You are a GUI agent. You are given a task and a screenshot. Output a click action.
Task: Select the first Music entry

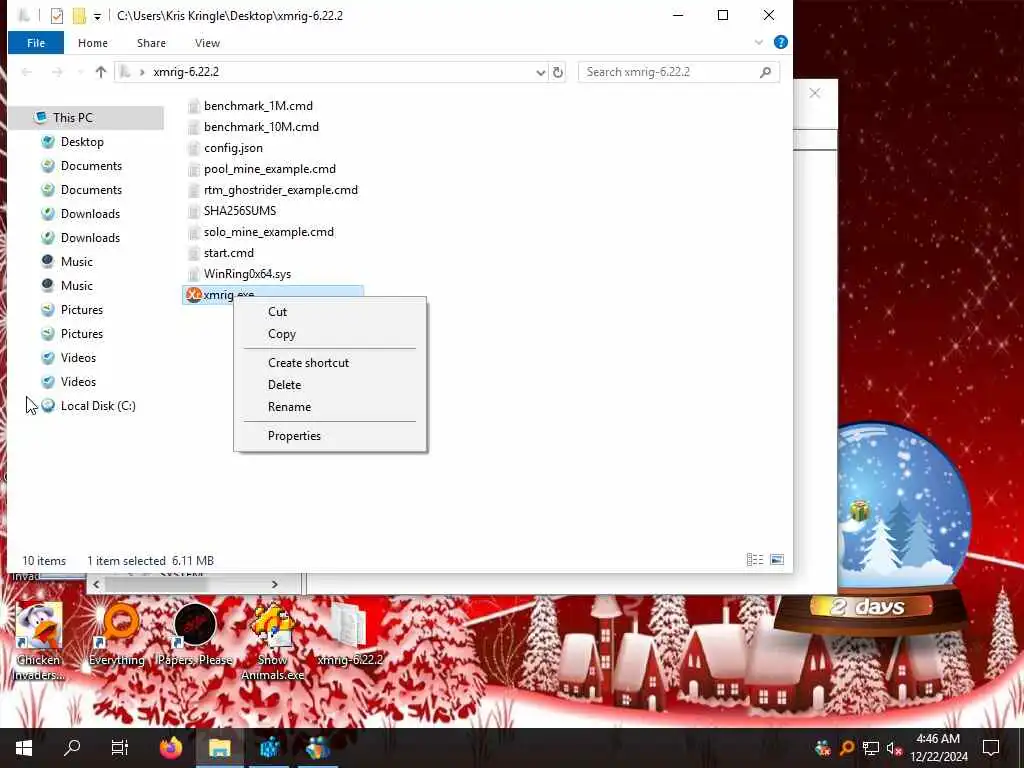coord(76,262)
